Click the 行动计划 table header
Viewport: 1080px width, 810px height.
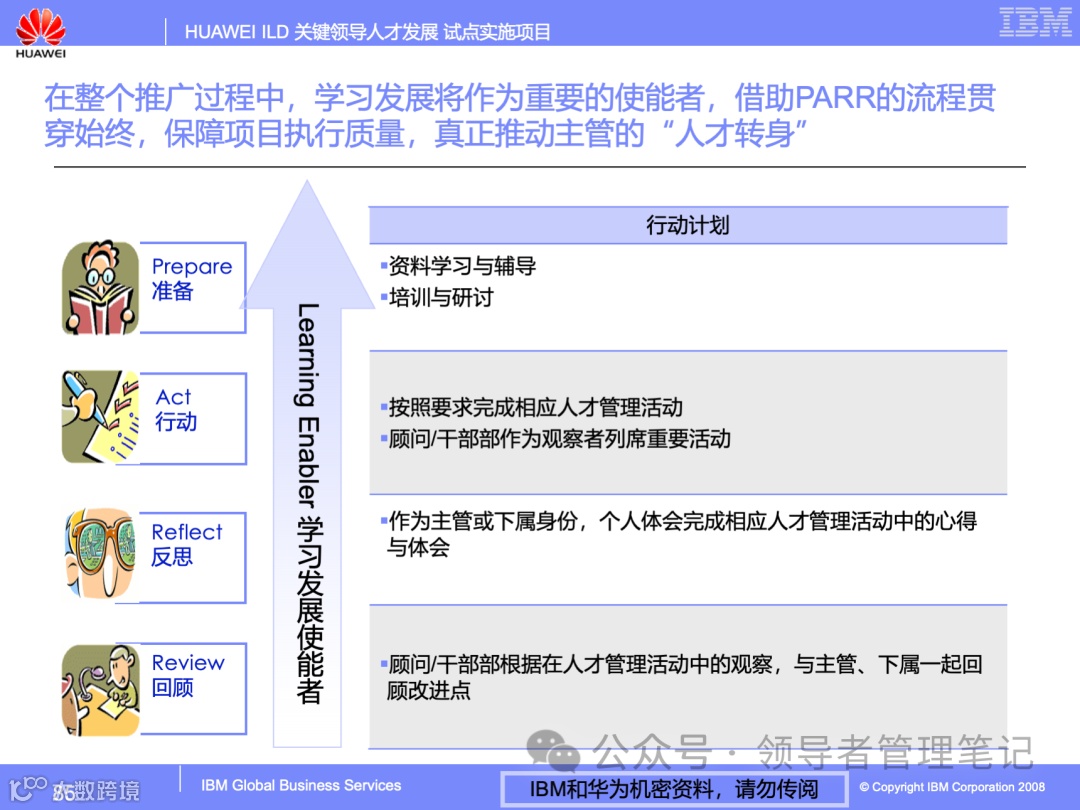[x=688, y=225]
